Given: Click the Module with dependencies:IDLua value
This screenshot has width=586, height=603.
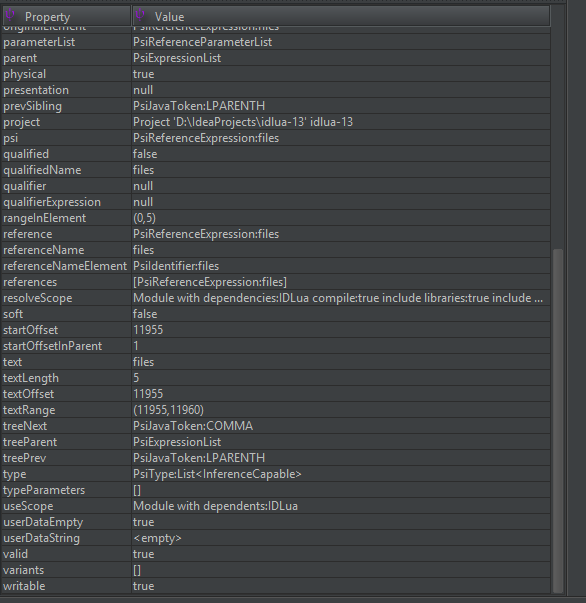Looking at the screenshot, I should 338,298.
